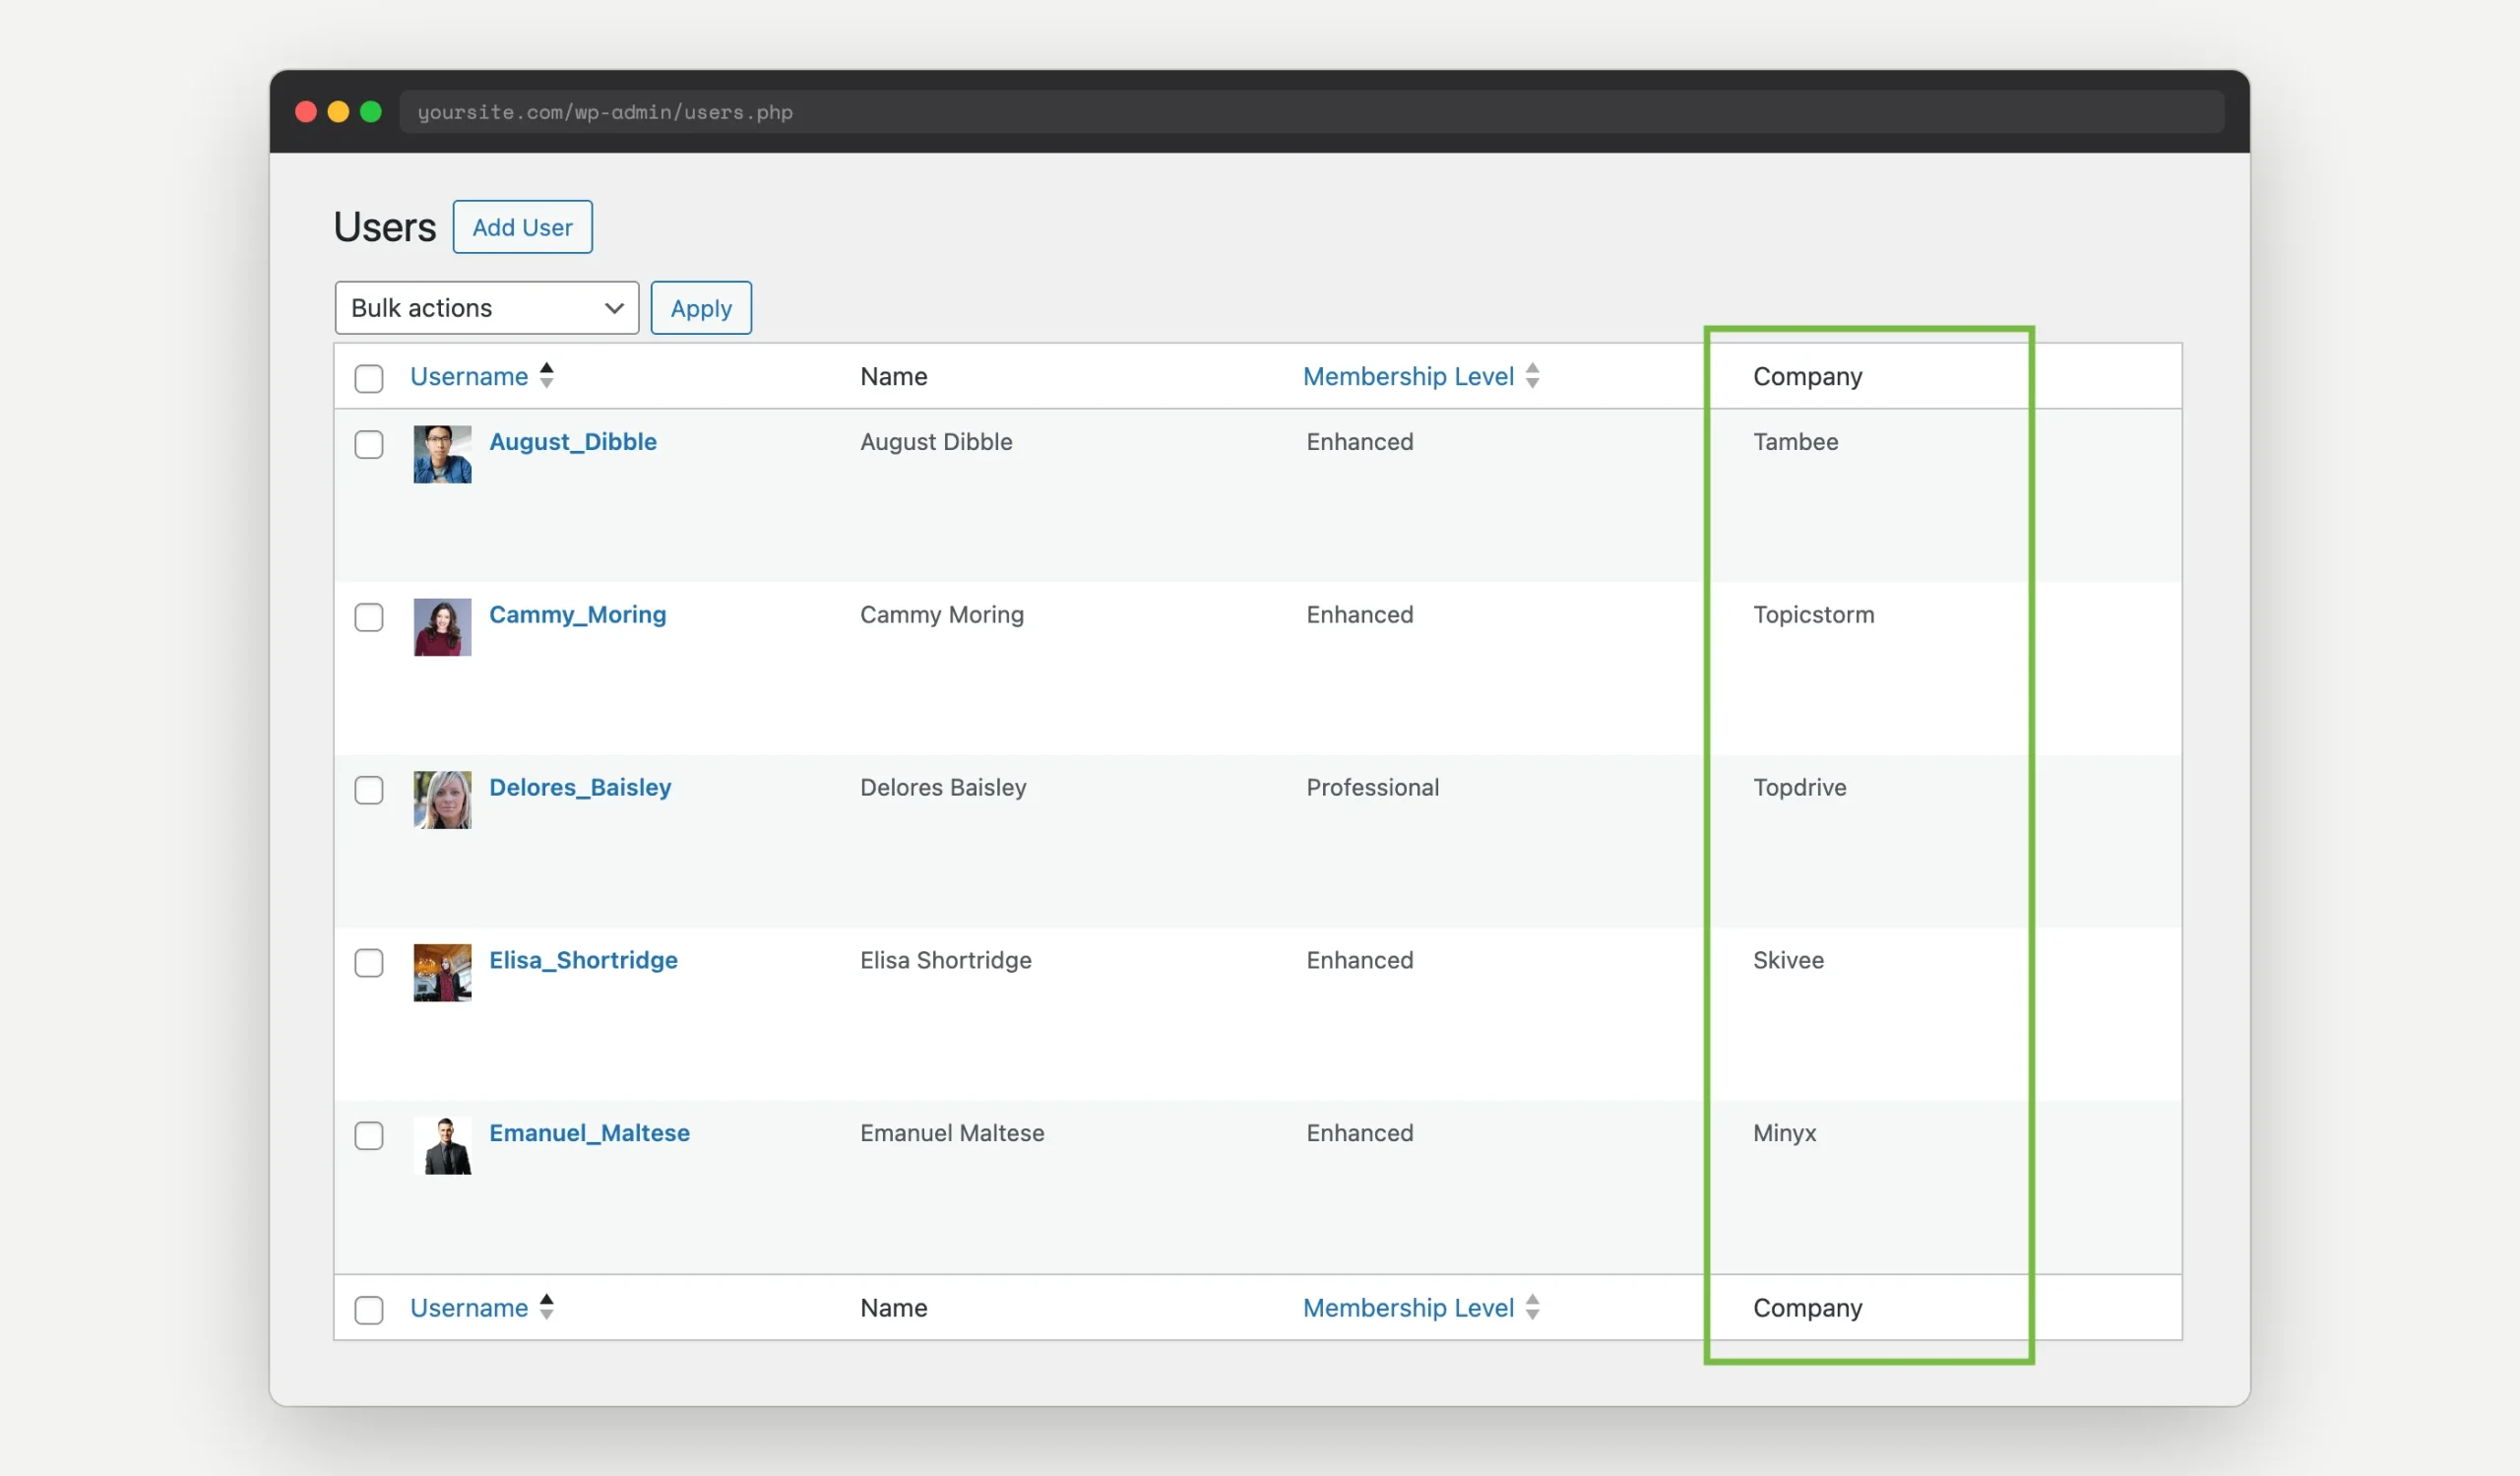The height and width of the screenshot is (1476, 2520).
Task: Open Cammy_Moring's profile link
Action: point(577,614)
